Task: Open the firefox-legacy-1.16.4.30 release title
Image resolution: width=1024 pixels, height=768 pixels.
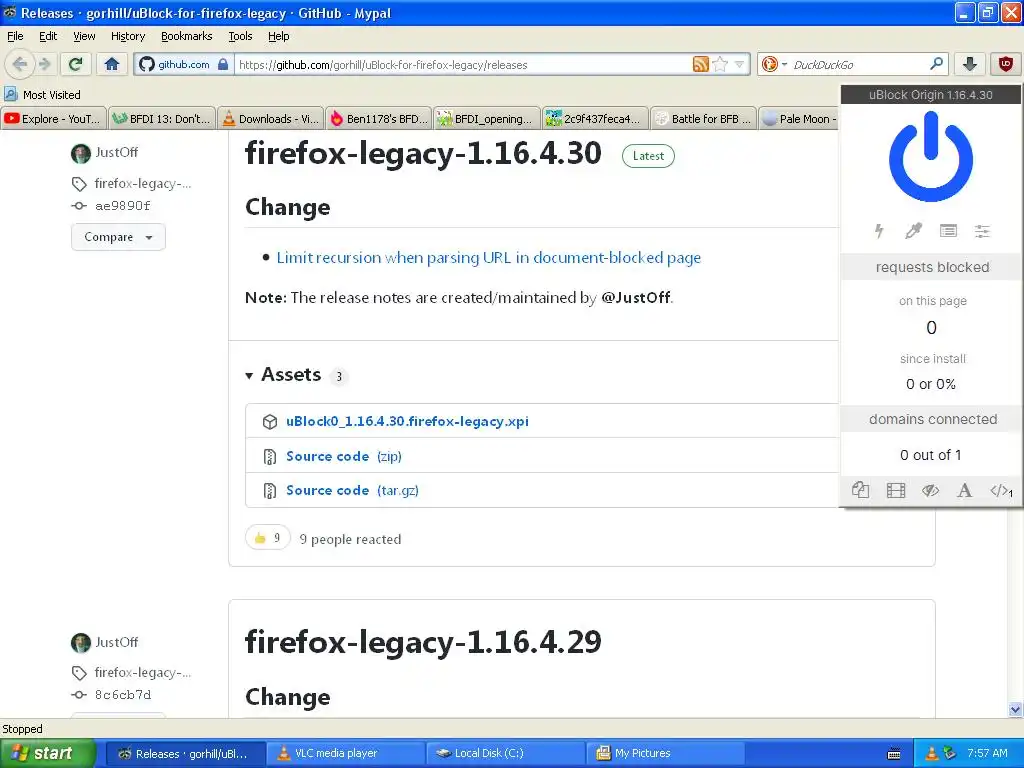Action: pyautogui.click(x=423, y=153)
